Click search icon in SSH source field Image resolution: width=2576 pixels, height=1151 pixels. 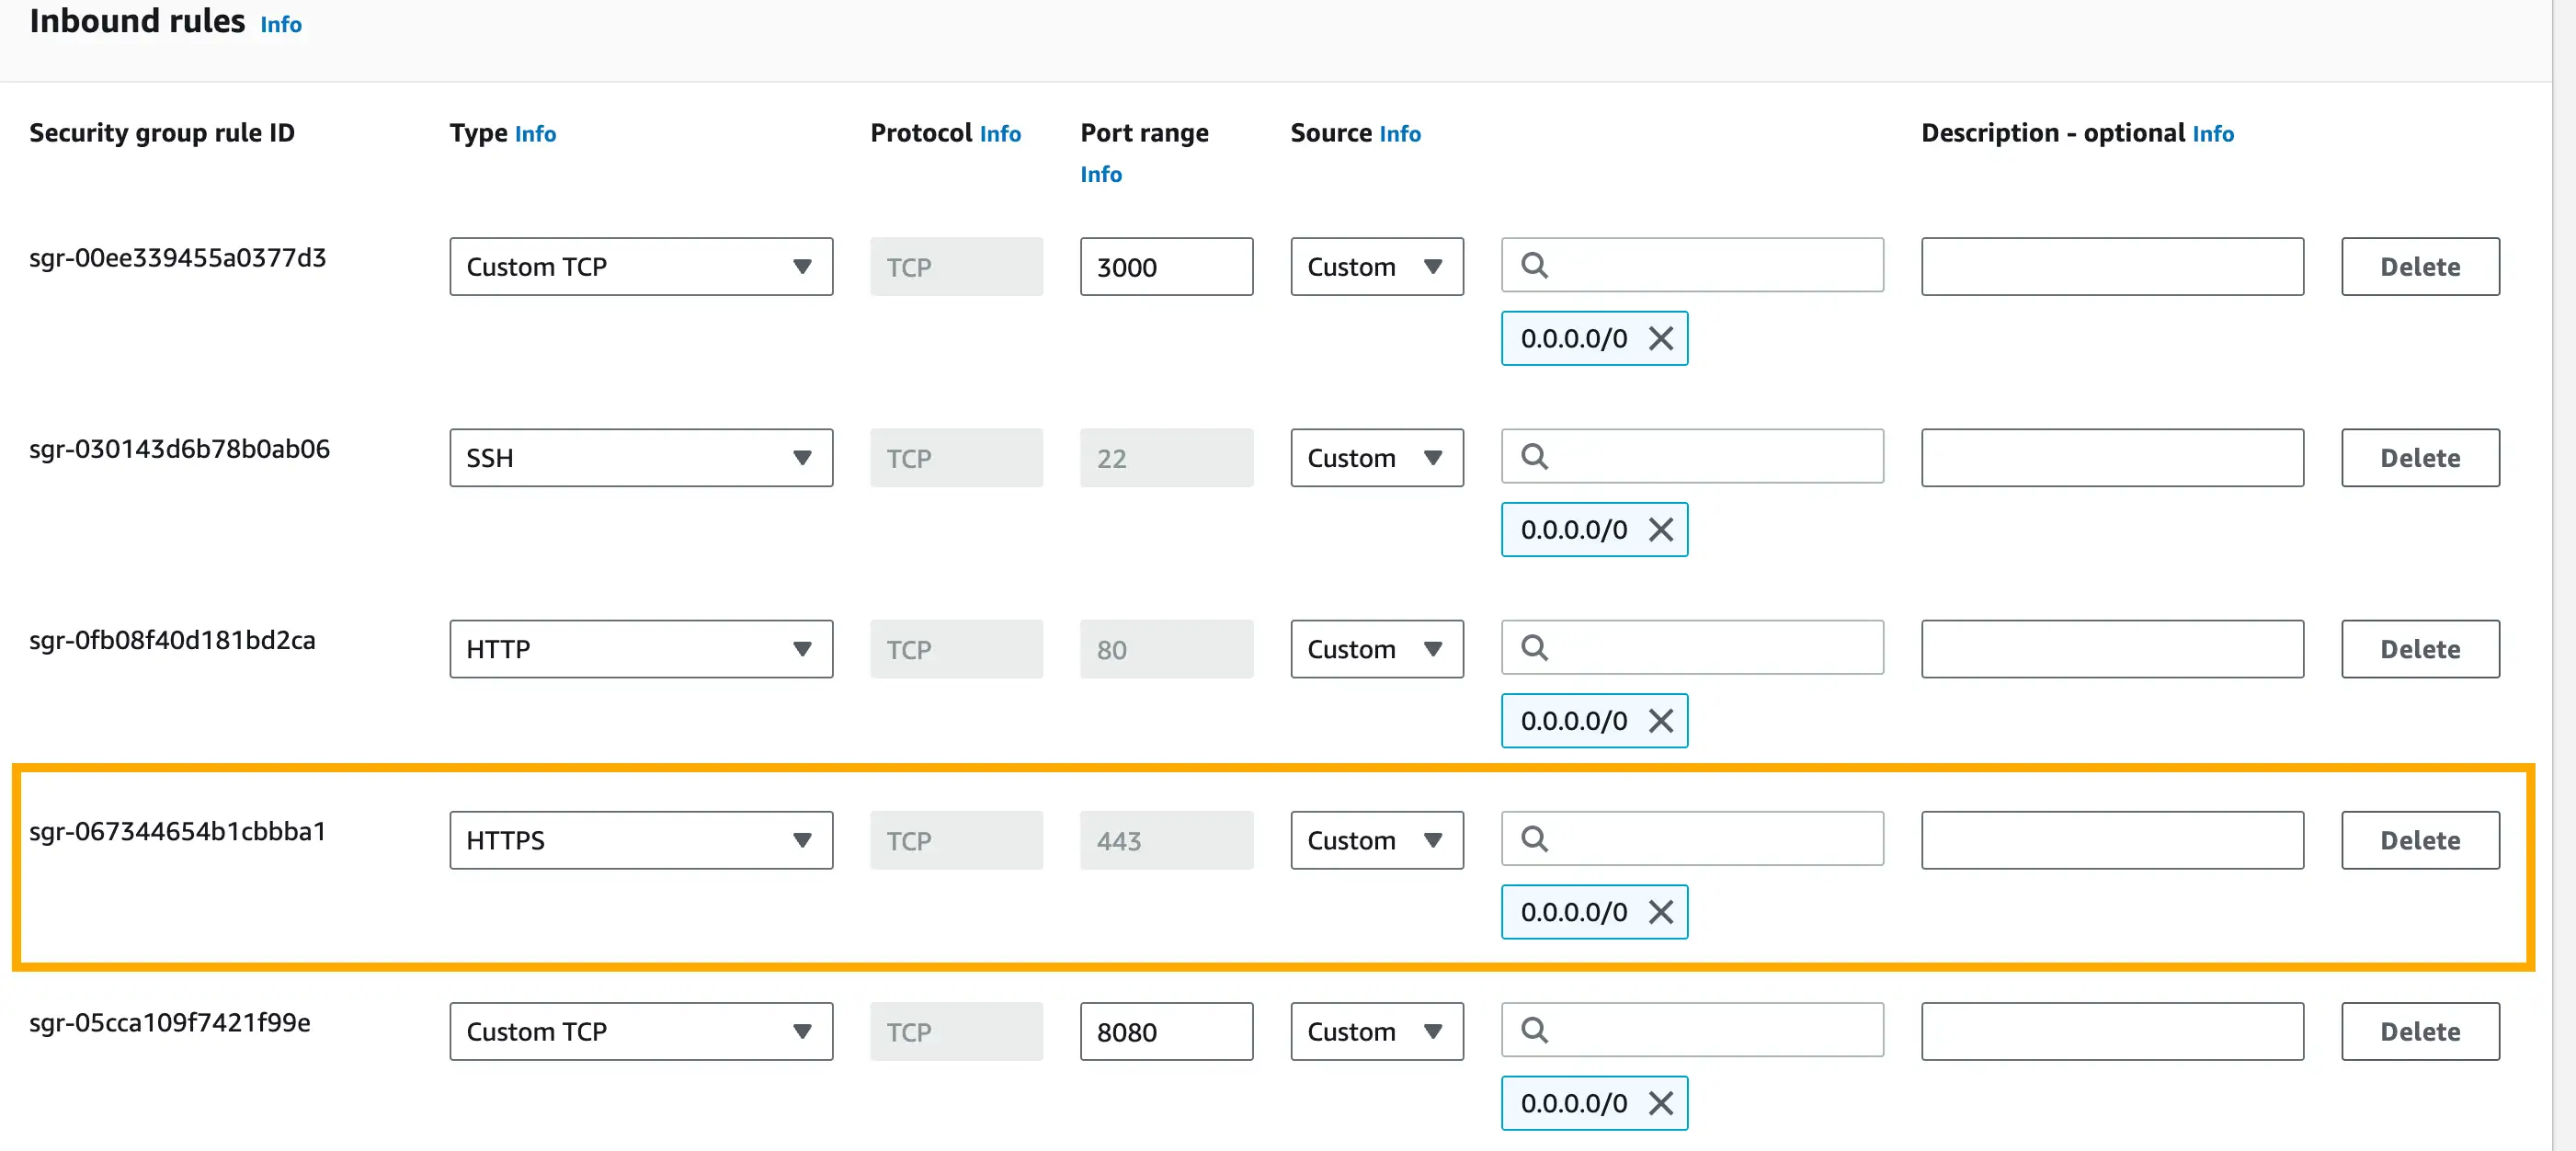click(x=1534, y=457)
